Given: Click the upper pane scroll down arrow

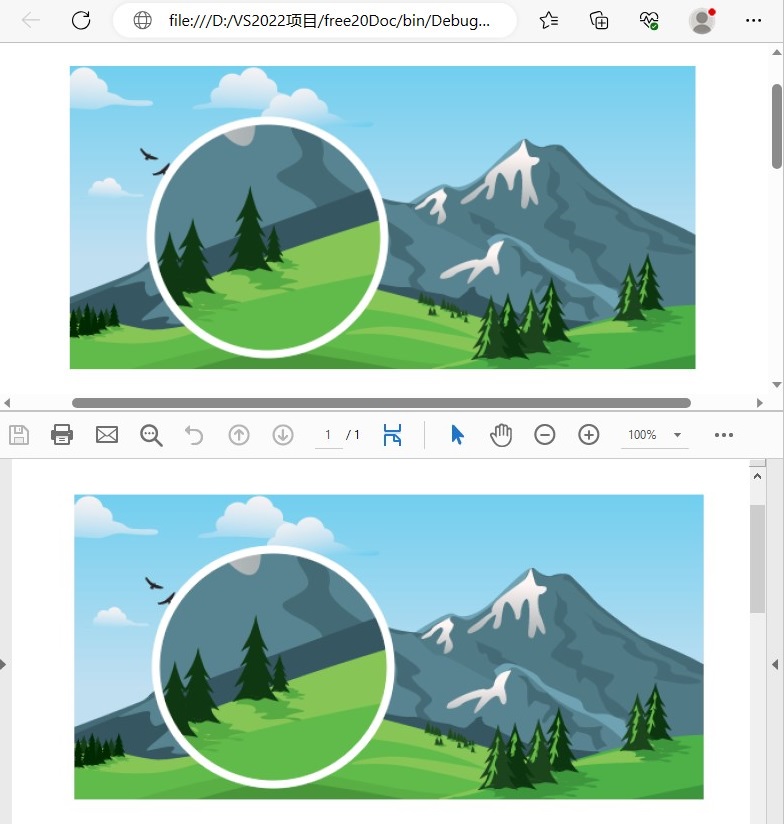Looking at the screenshot, I should pos(777,385).
